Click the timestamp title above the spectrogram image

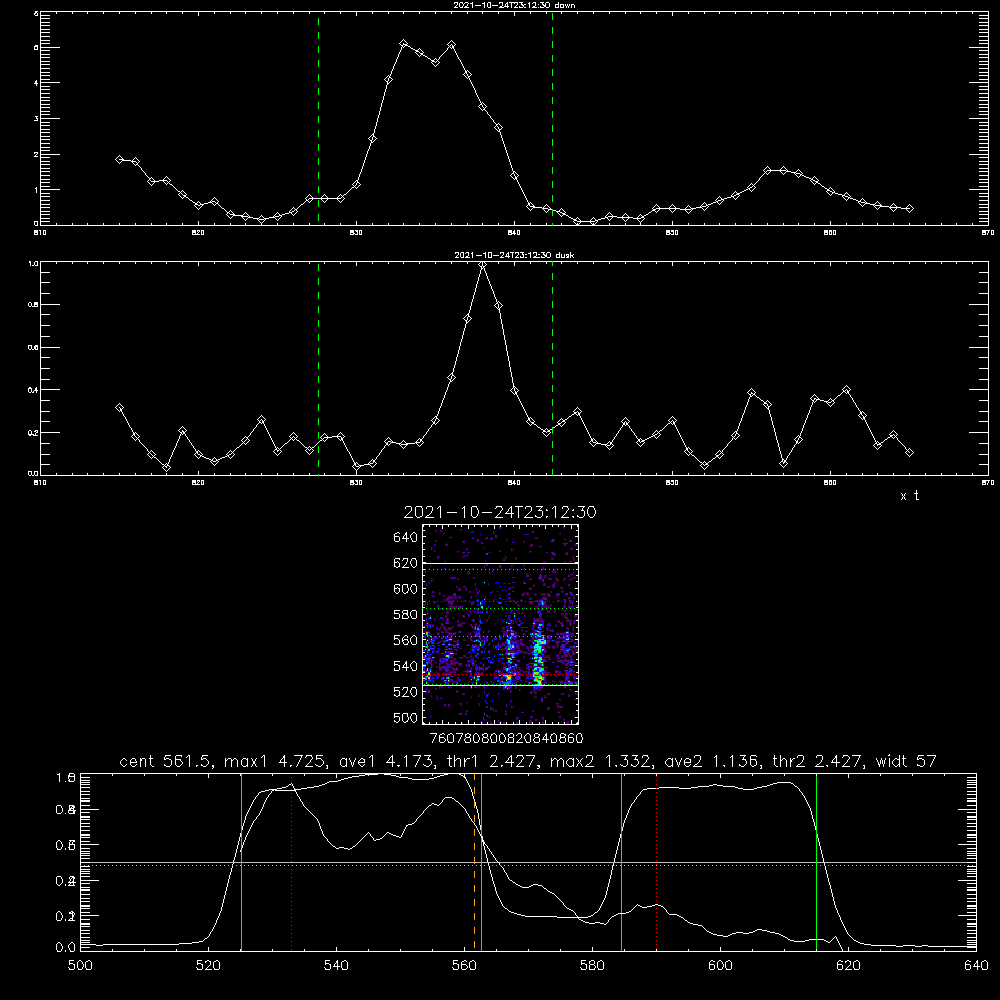coord(500,512)
